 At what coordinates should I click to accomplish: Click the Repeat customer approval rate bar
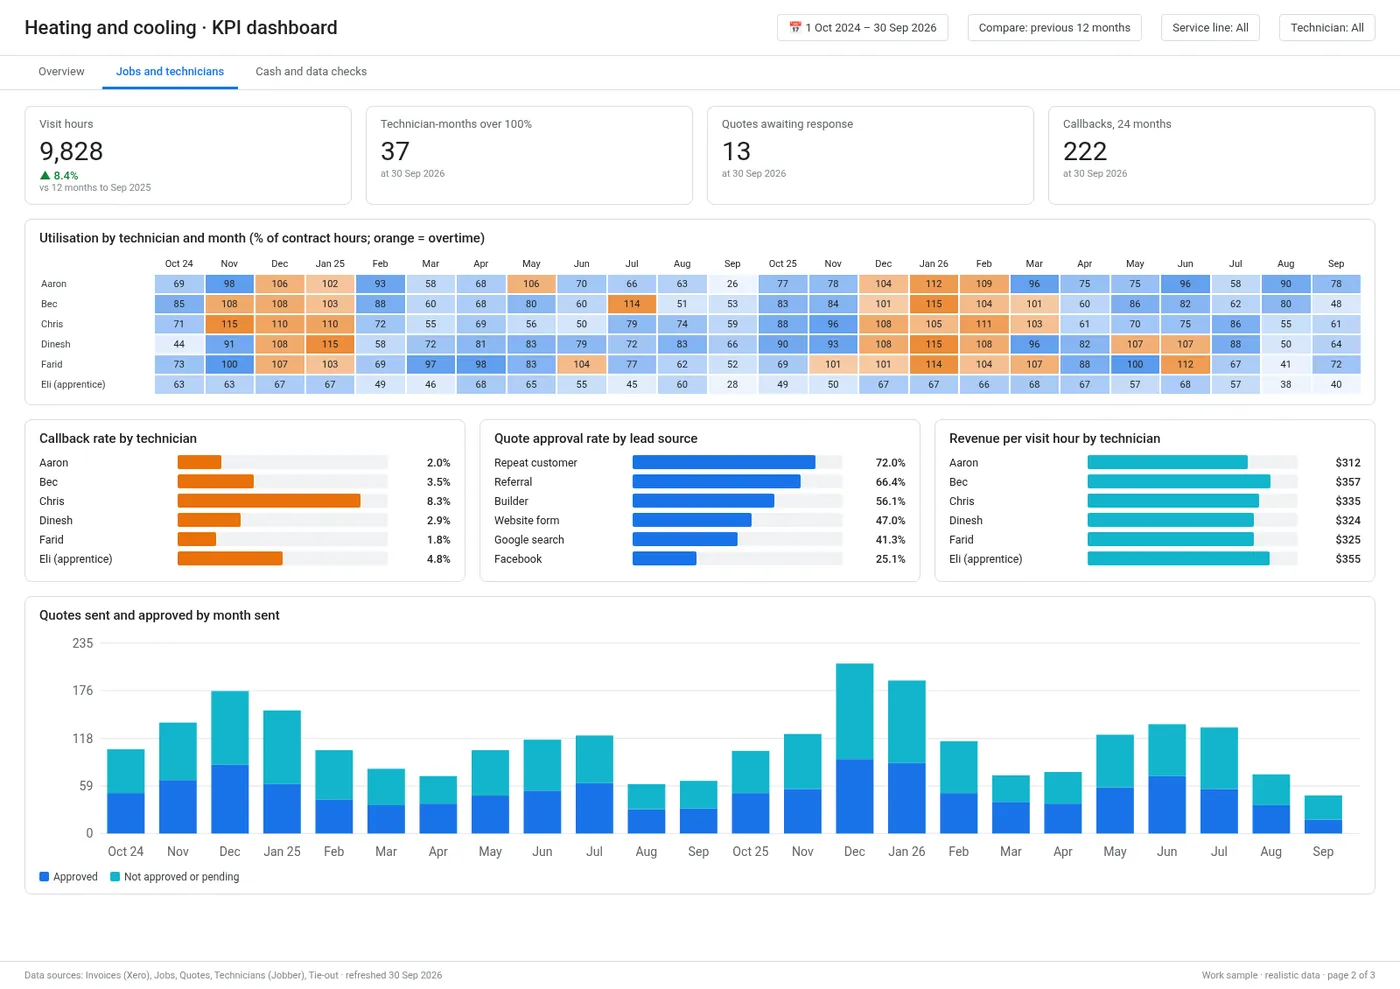pos(724,463)
